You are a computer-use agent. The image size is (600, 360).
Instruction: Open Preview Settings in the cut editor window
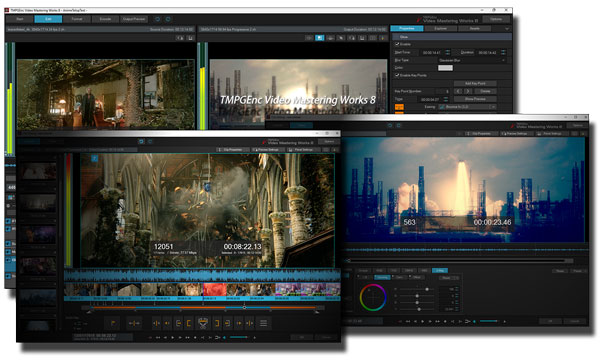click(x=268, y=150)
